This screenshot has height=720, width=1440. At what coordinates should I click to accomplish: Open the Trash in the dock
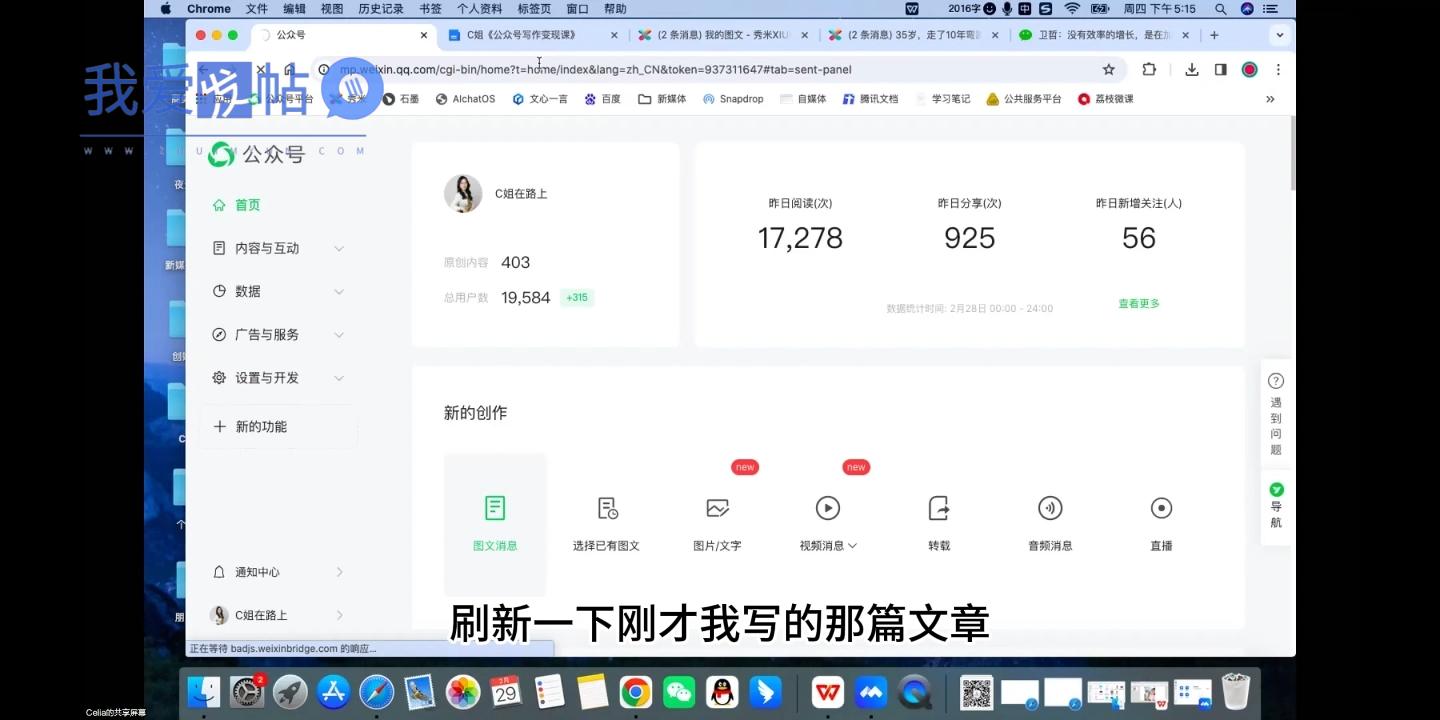[x=1237, y=691]
